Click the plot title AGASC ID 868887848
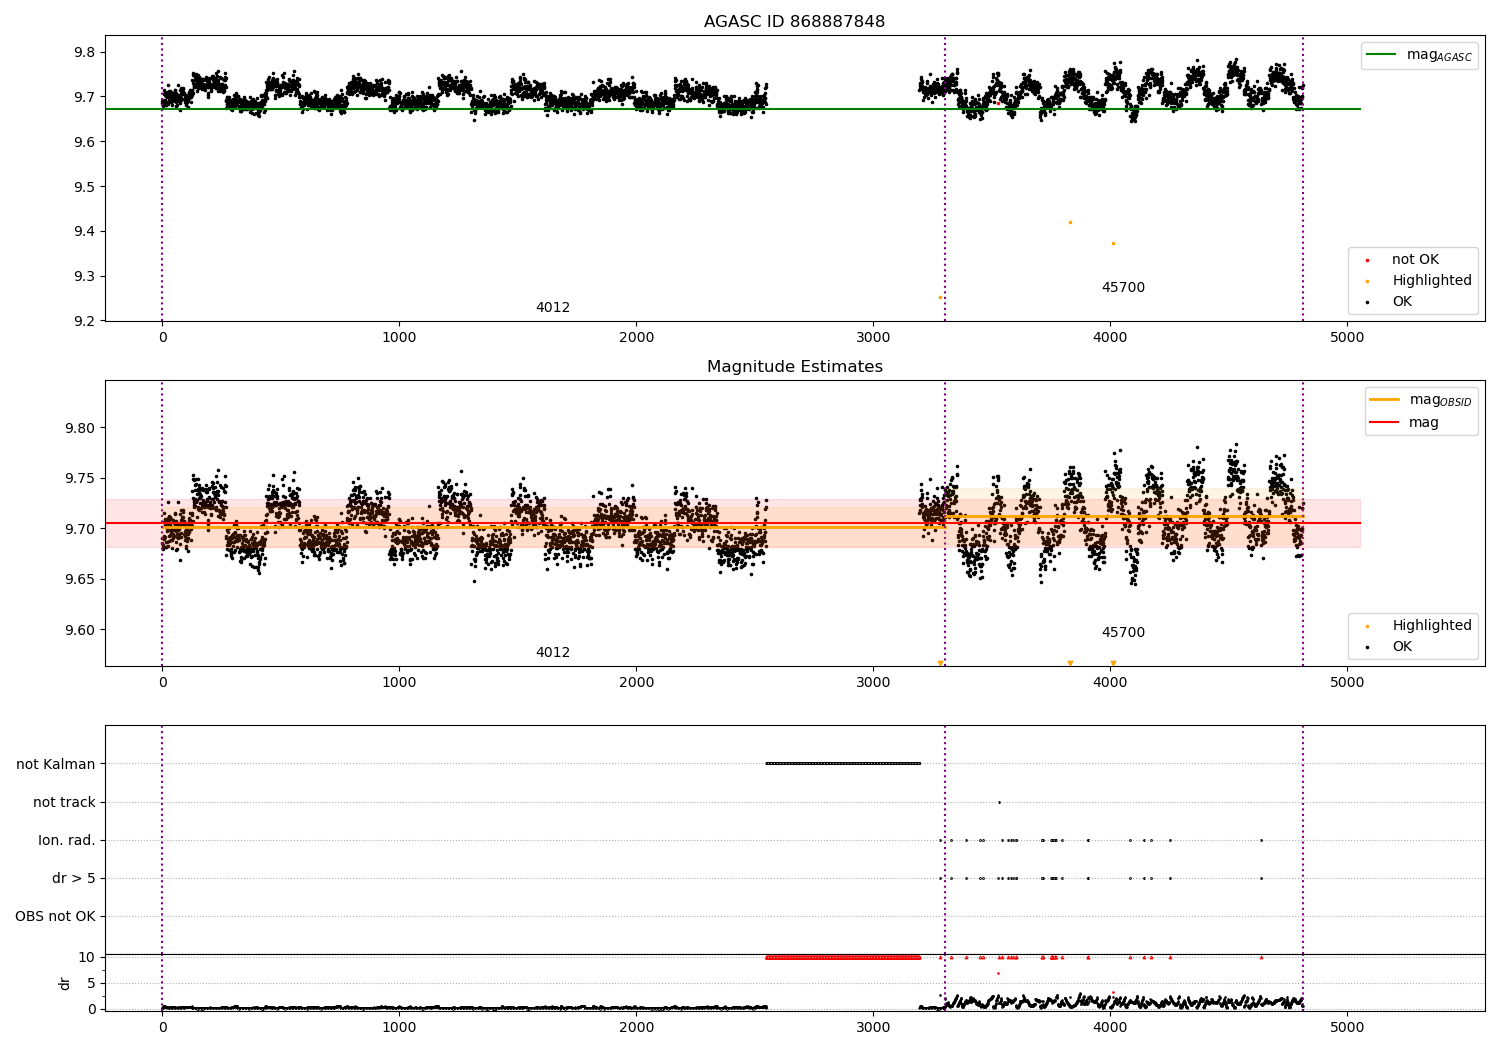 click(794, 22)
